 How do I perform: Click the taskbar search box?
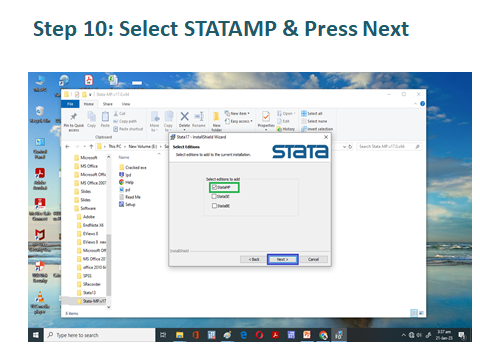(x=100, y=335)
